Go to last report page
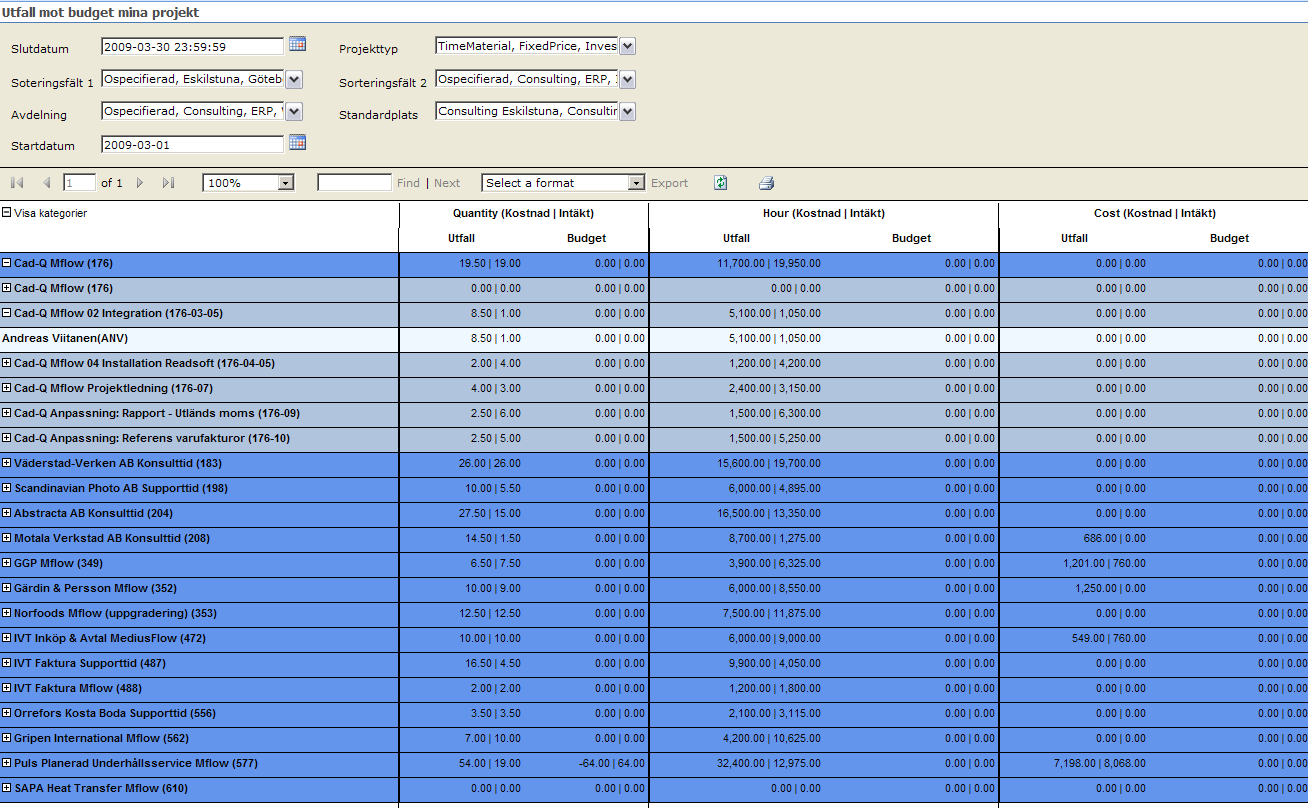Screen dimensions: 1308x808 pos(168,183)
